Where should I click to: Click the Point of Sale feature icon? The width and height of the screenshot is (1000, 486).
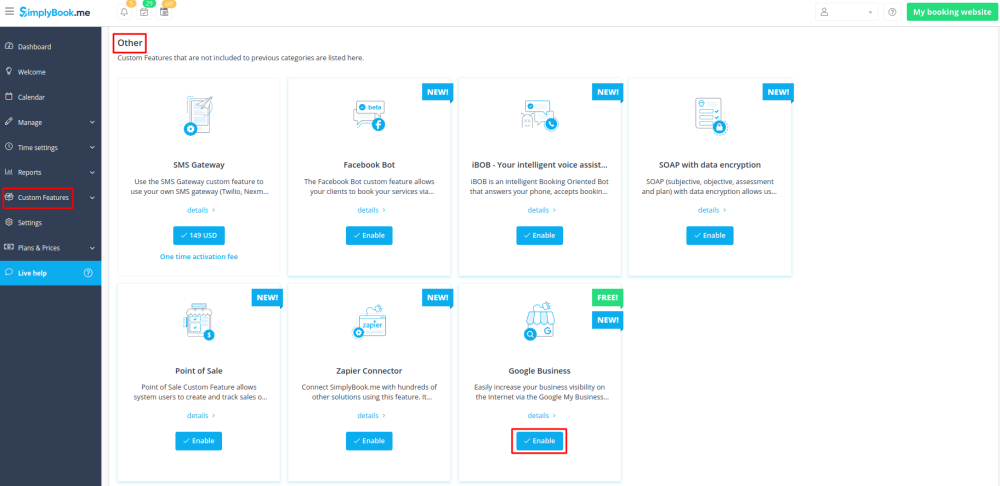(x=198, y=321)
